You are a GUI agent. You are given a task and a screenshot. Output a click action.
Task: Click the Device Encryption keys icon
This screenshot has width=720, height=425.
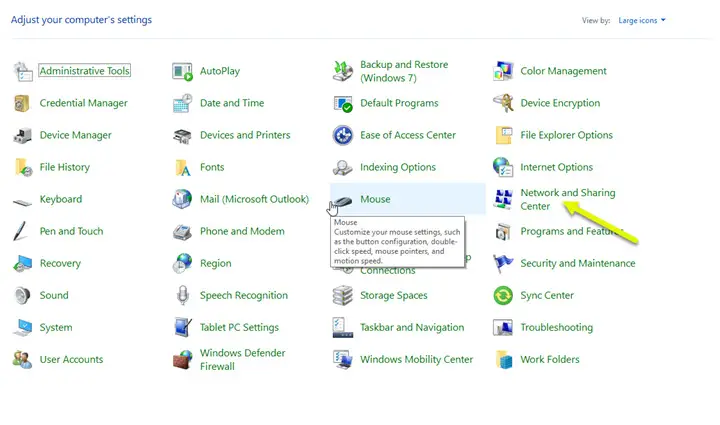pos(503,103)
